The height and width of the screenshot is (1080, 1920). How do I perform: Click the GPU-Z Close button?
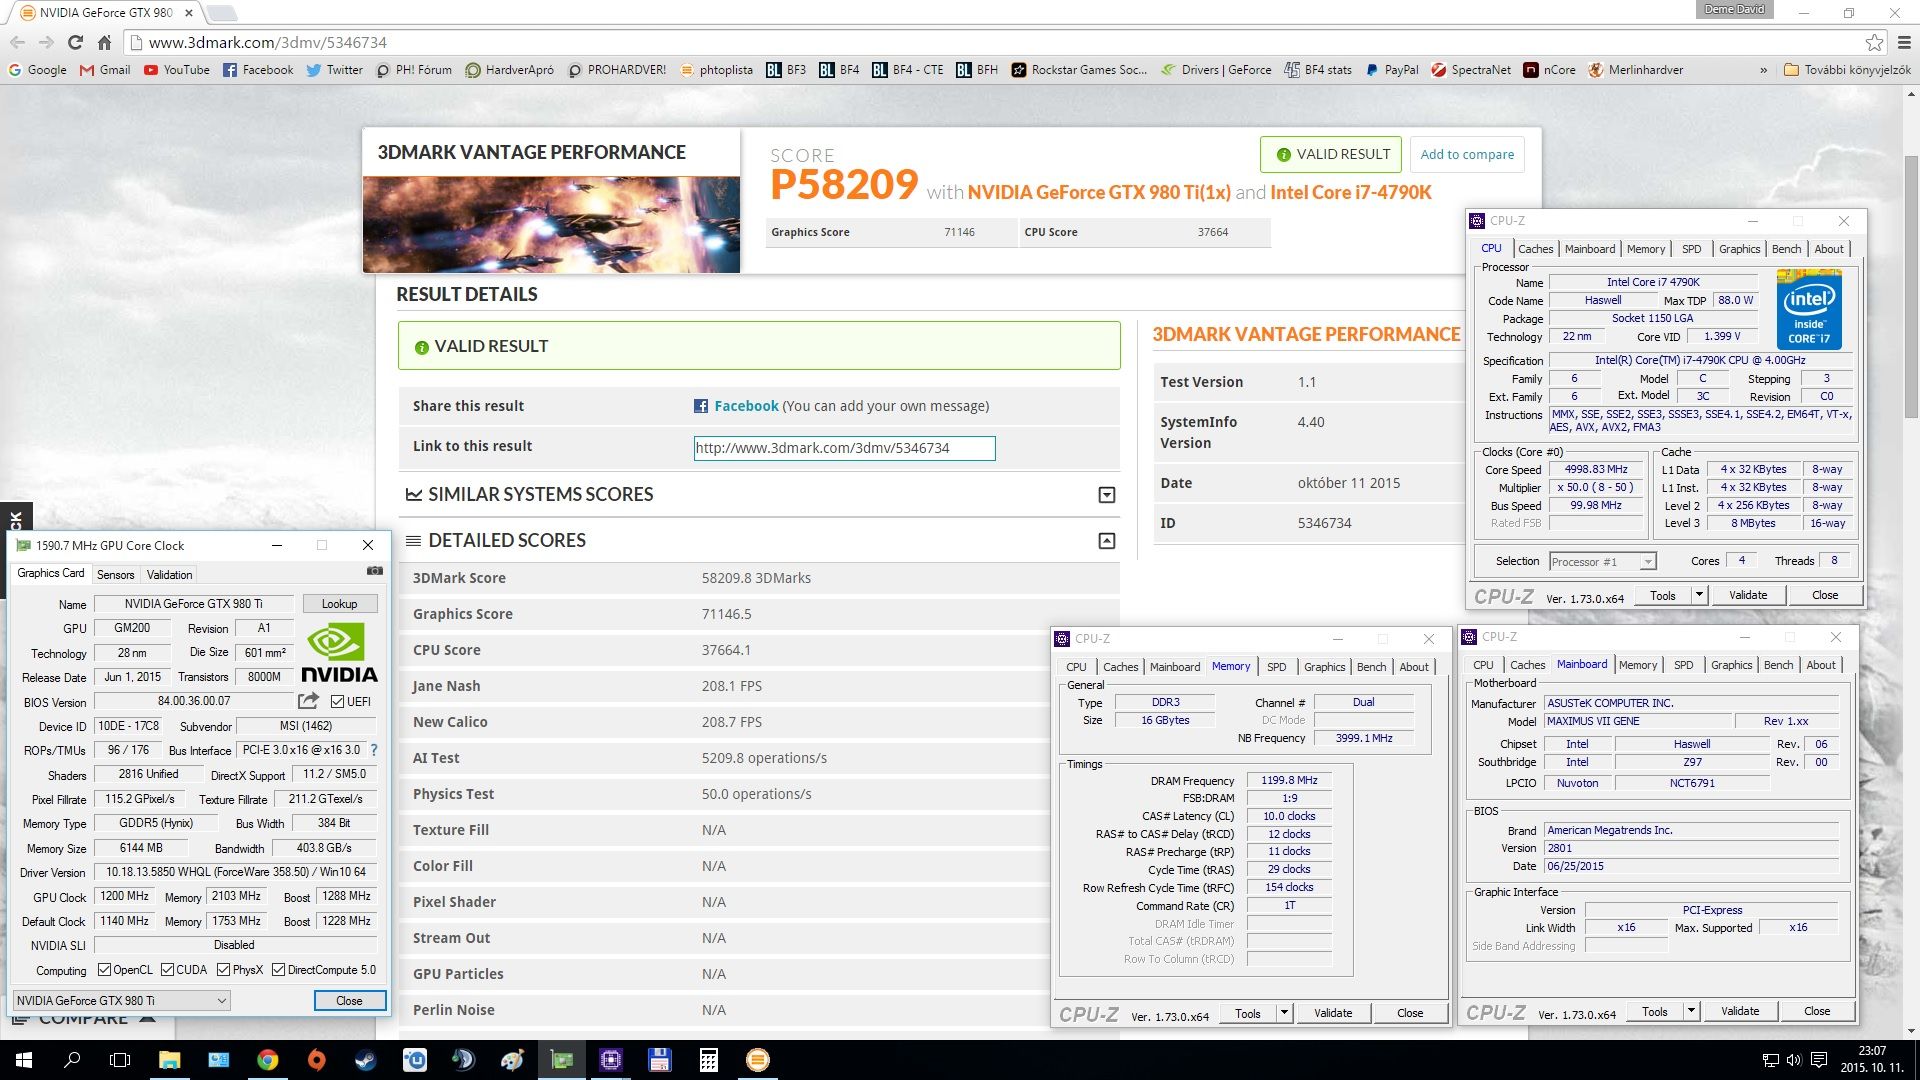[349, 1001]
